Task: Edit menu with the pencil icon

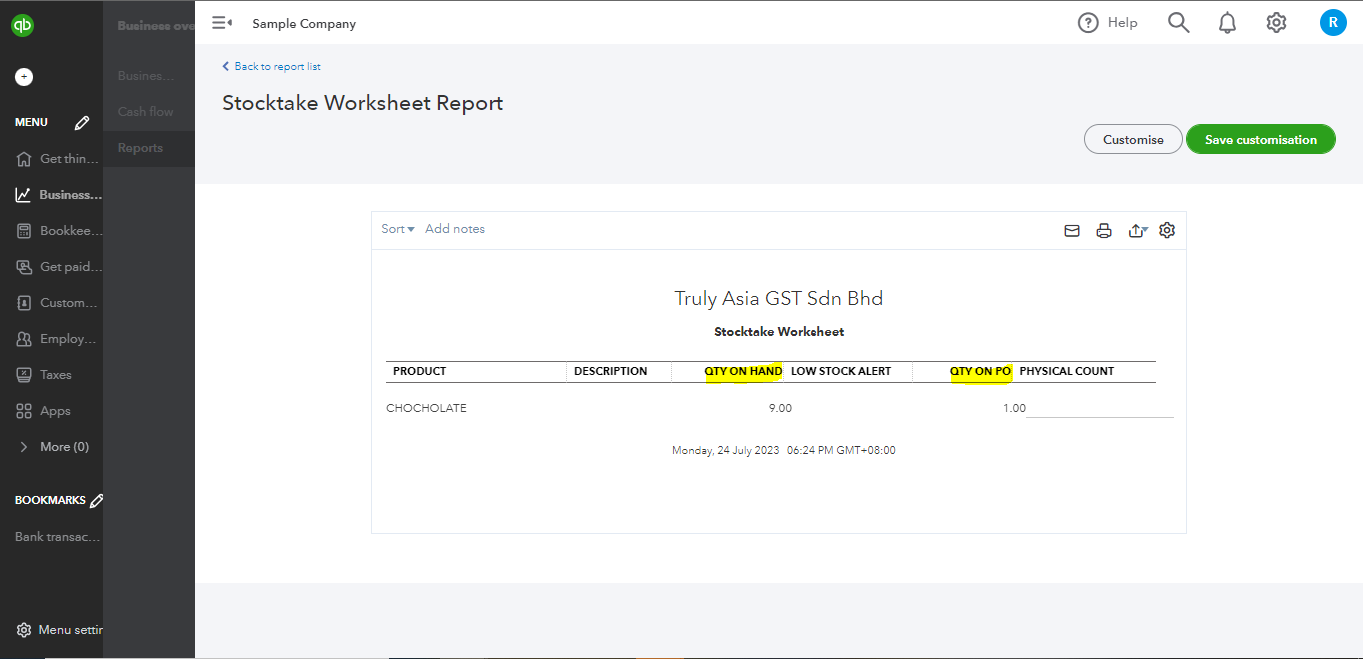Action: [82, 123]
